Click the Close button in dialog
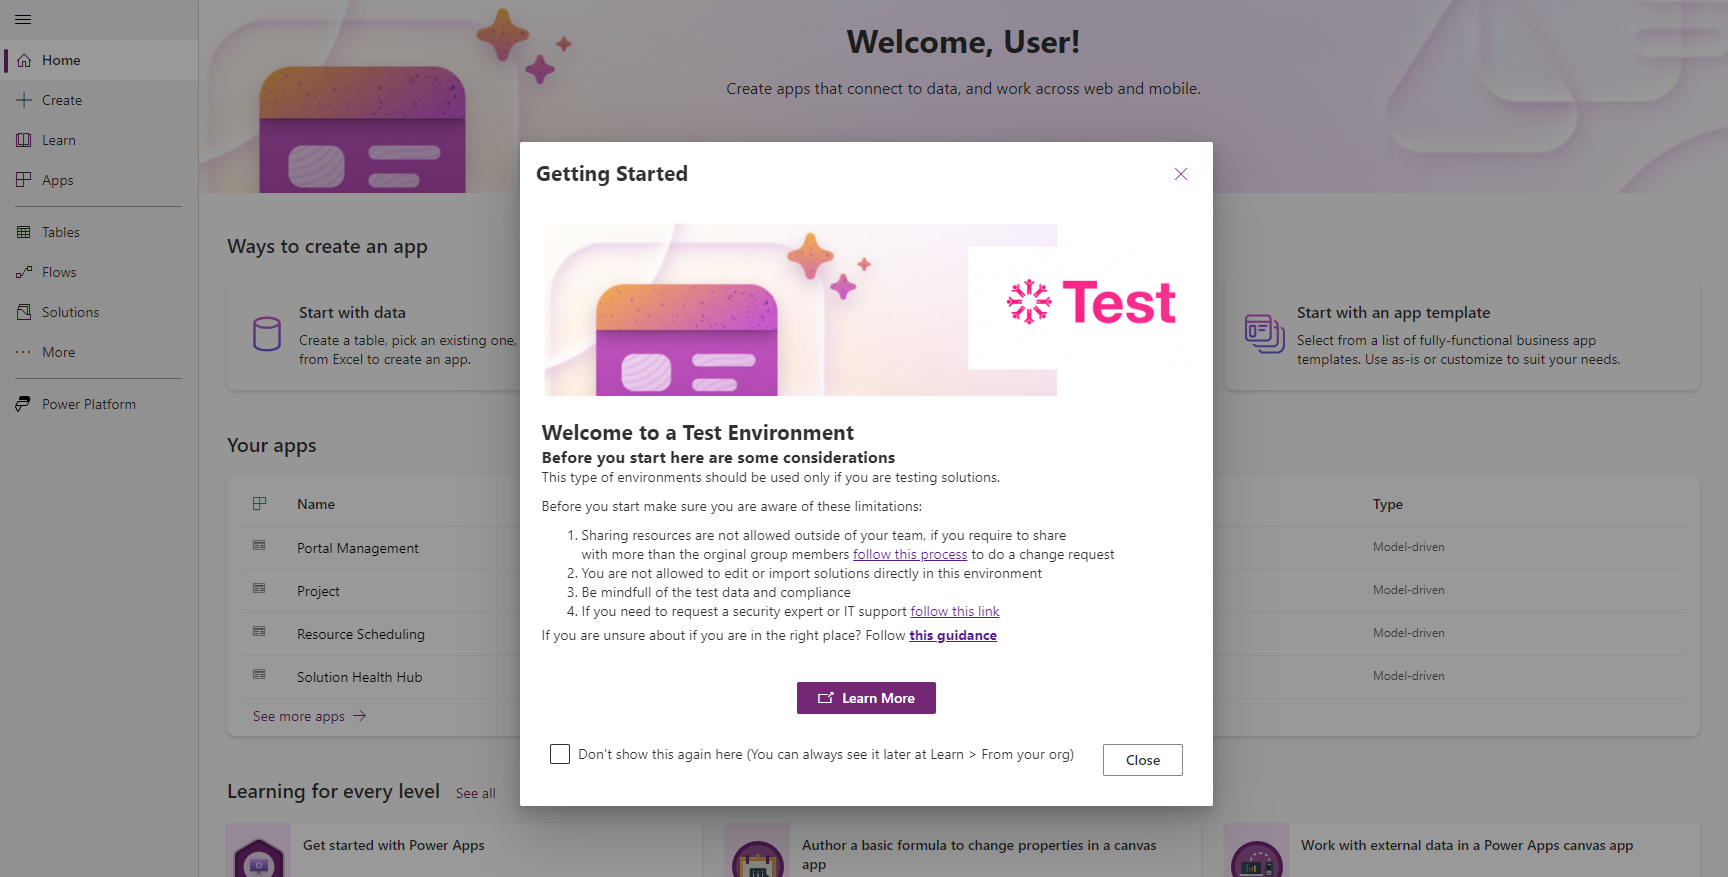1728x877 pixels. 1143,760
